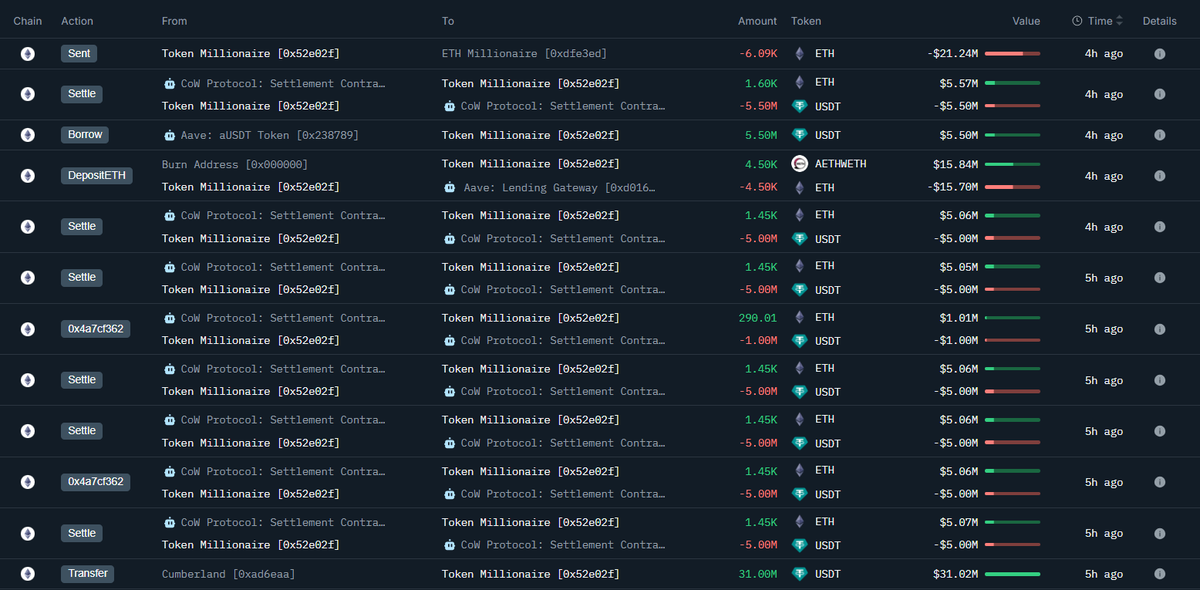Click the 4.50K AETHWETH amount
The width and height of the screenshot is (1200, 590).
[761, 164]
